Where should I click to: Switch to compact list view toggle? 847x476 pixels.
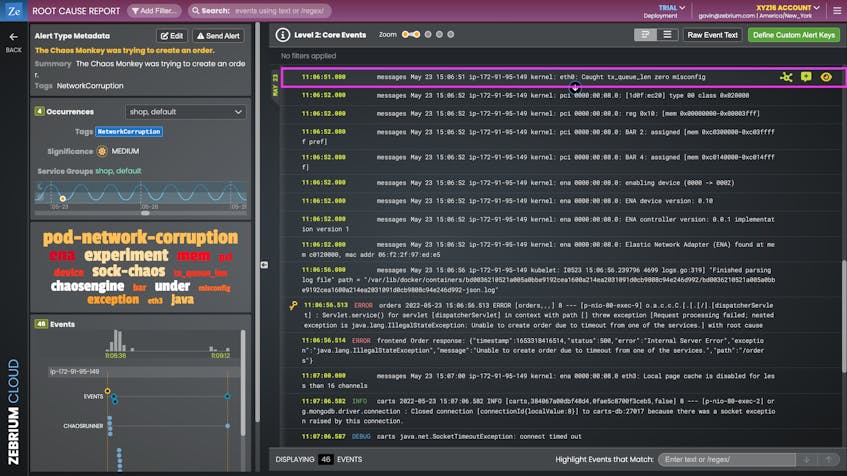[667, 35]
